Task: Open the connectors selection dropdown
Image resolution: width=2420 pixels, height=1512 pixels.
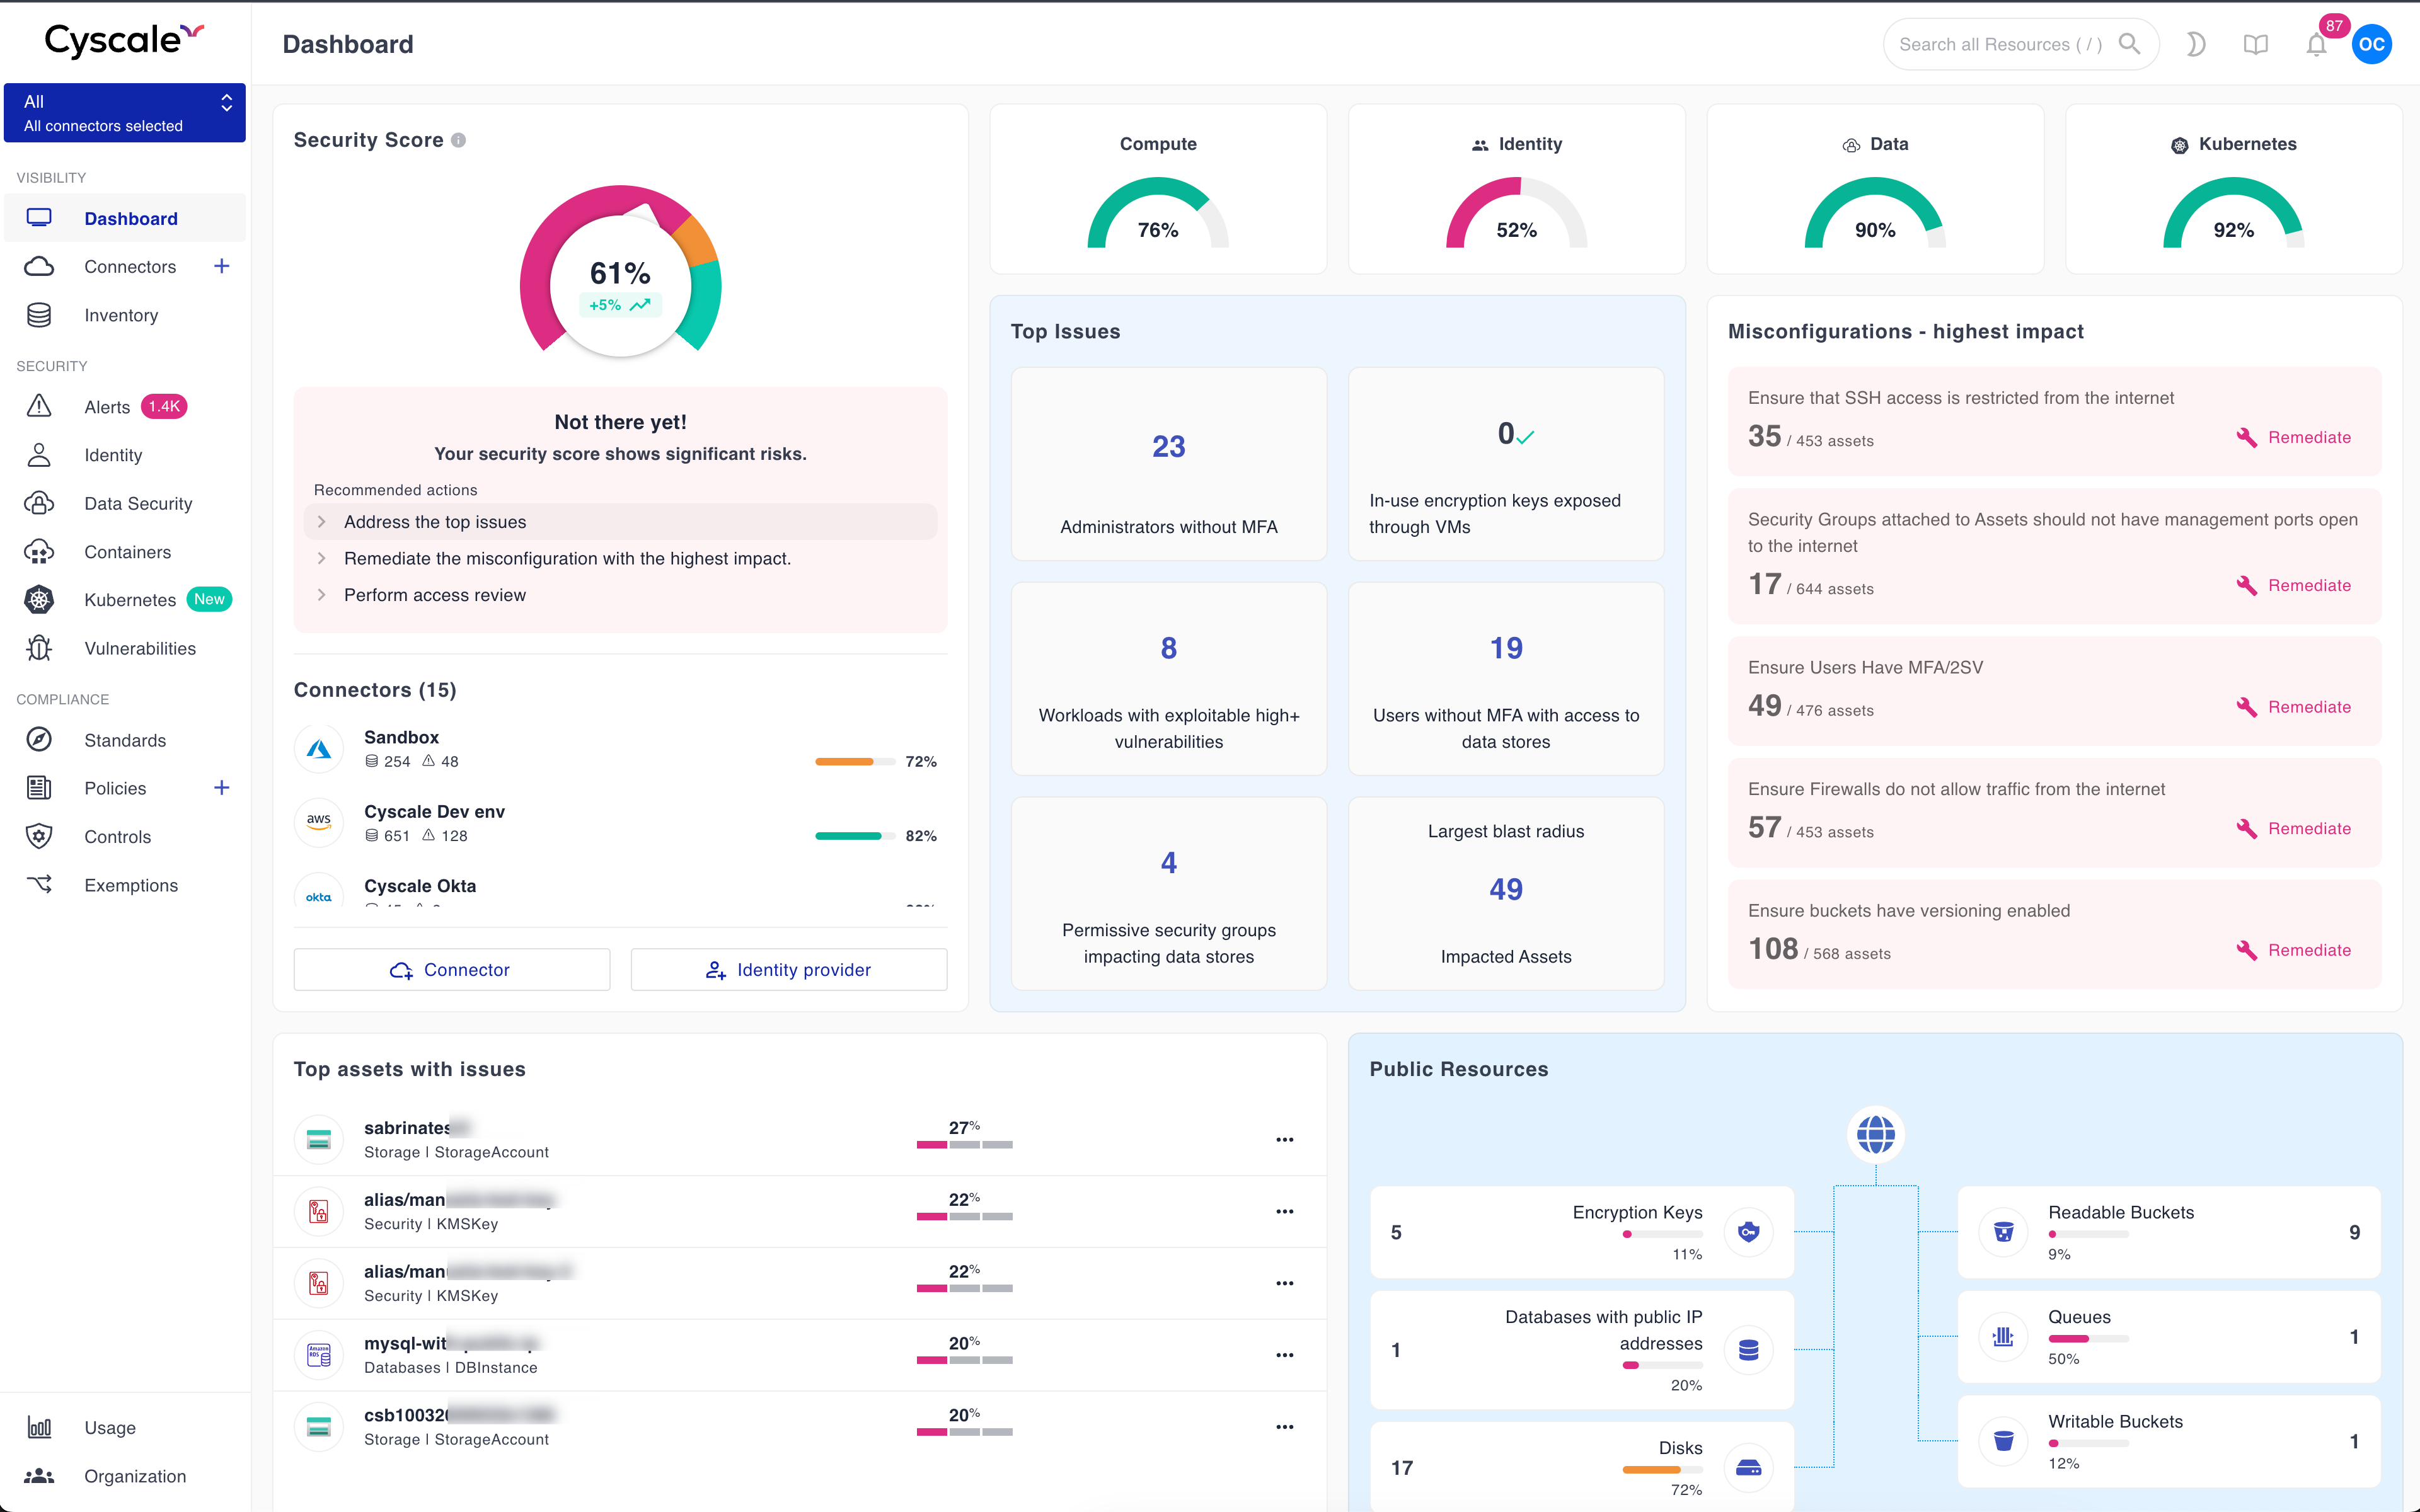Action: (125, 113)
